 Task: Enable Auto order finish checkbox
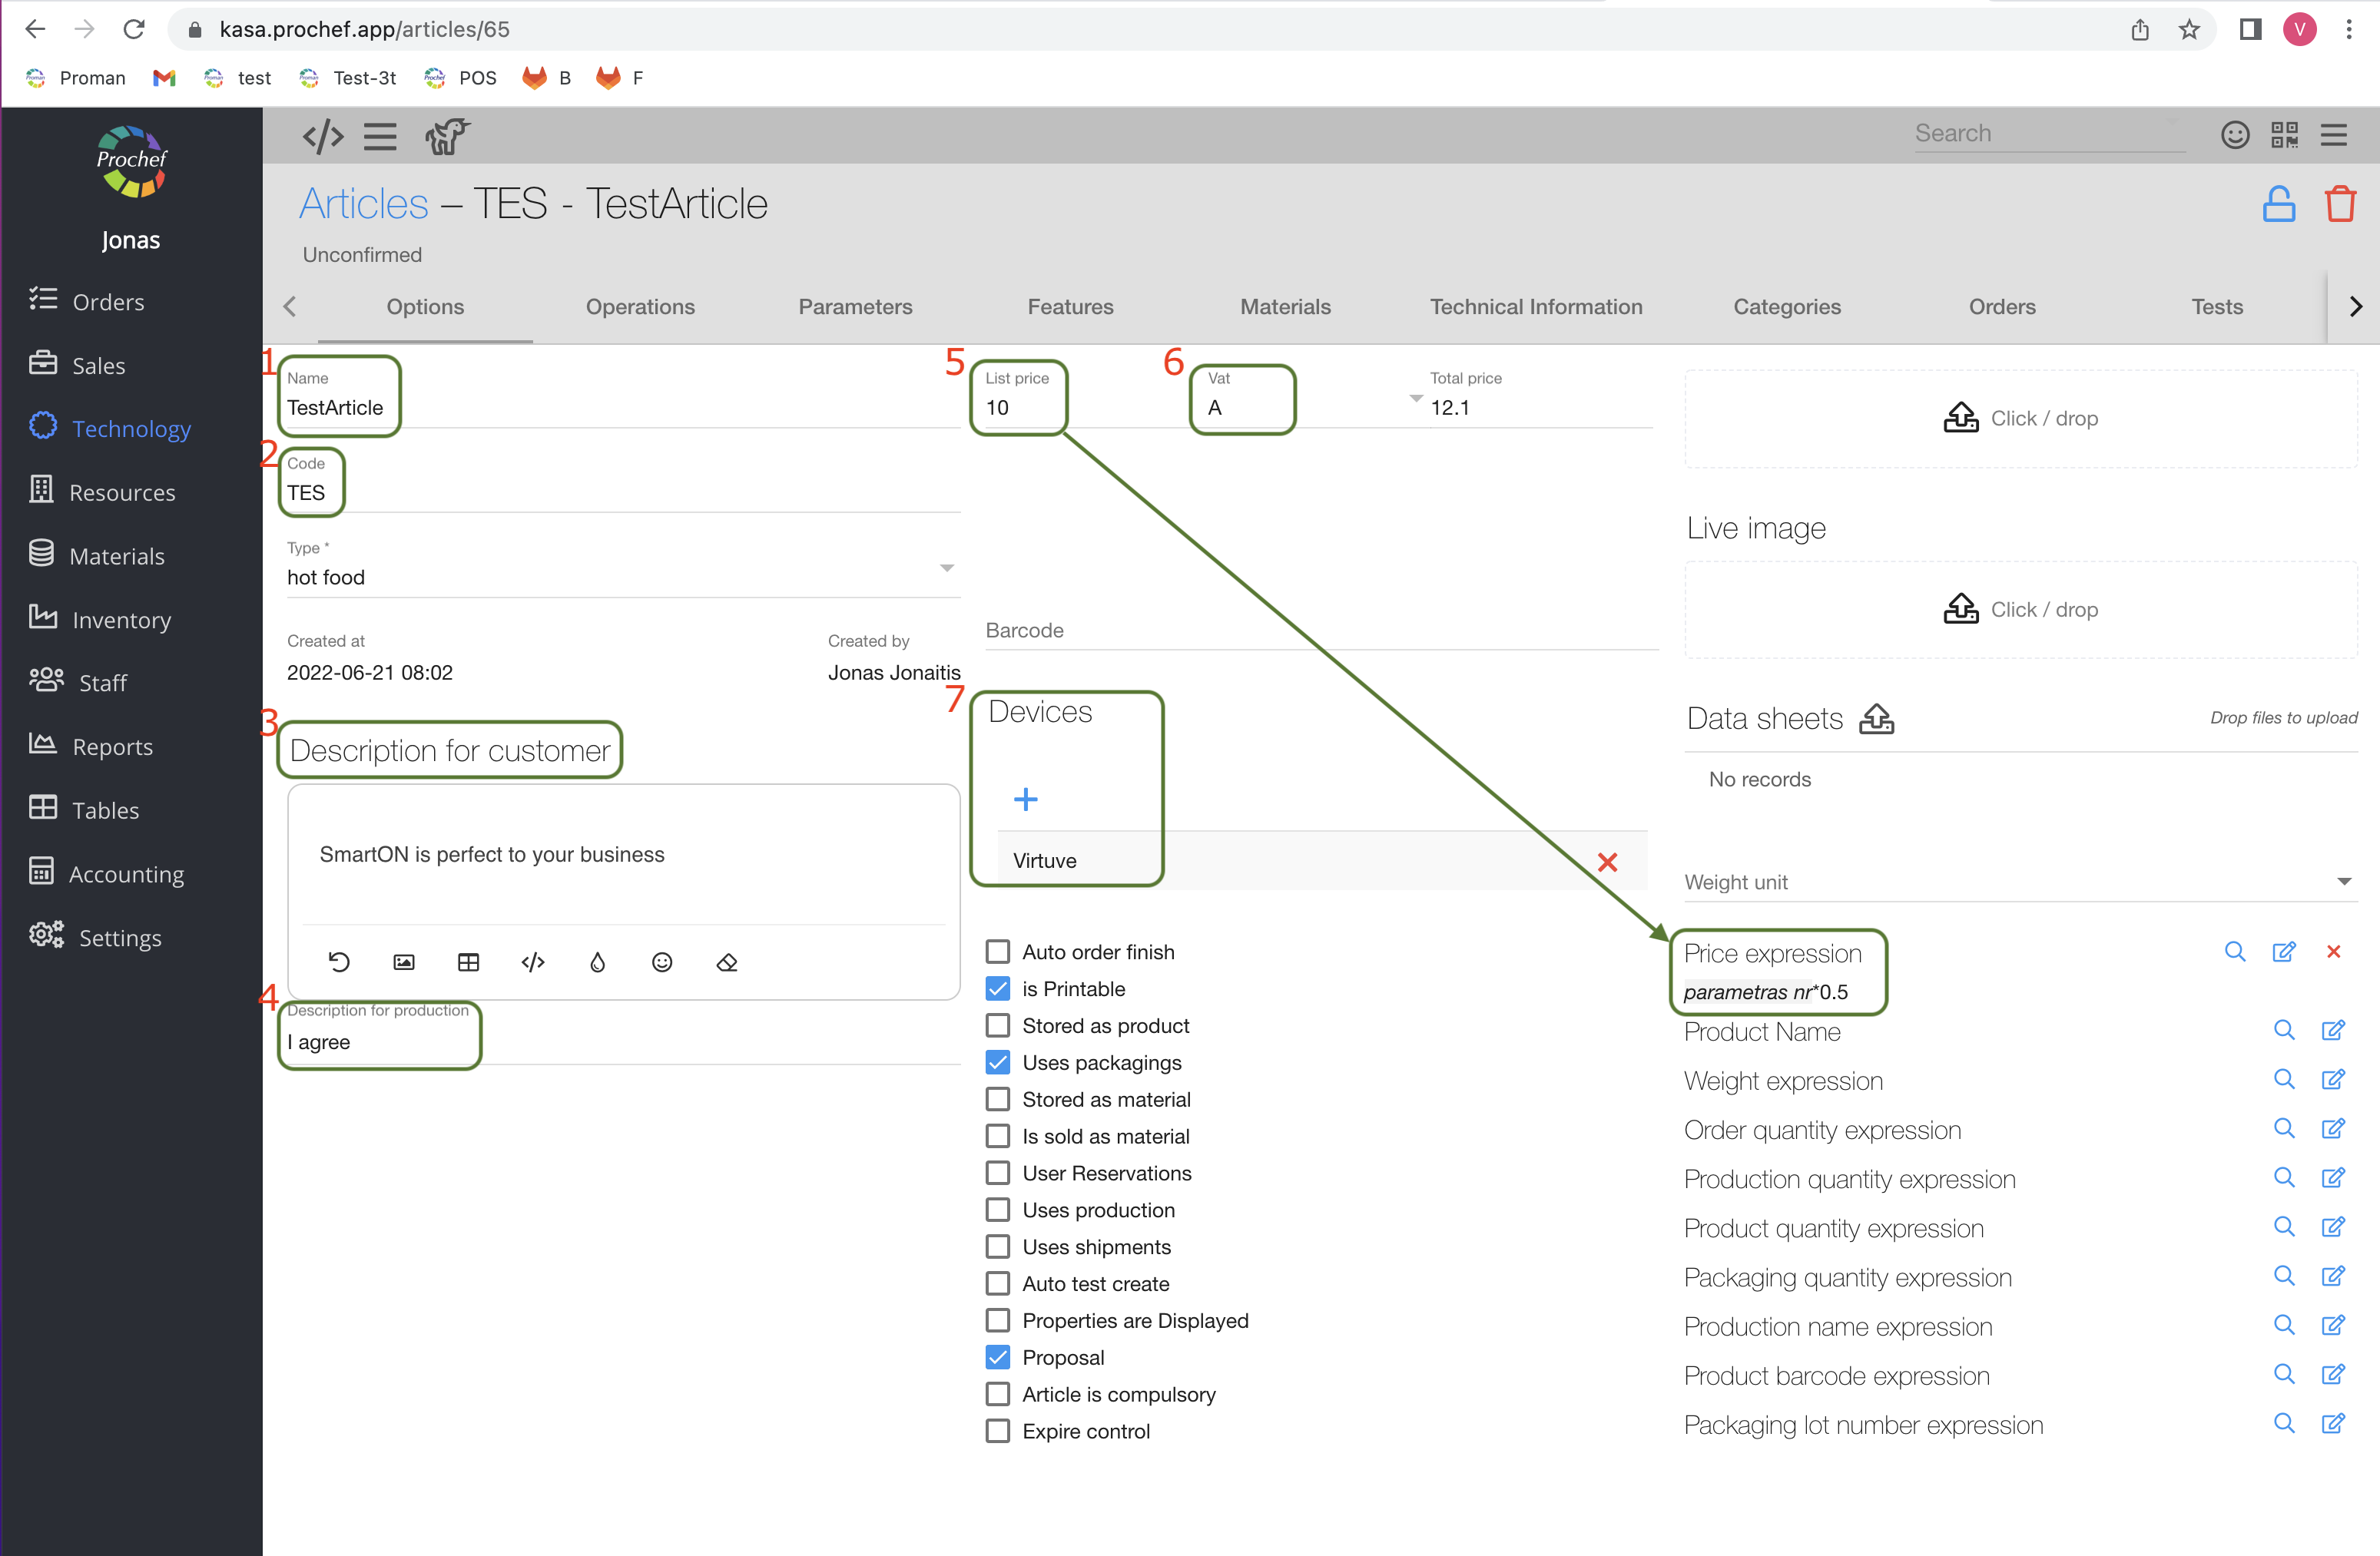point(998,952)
